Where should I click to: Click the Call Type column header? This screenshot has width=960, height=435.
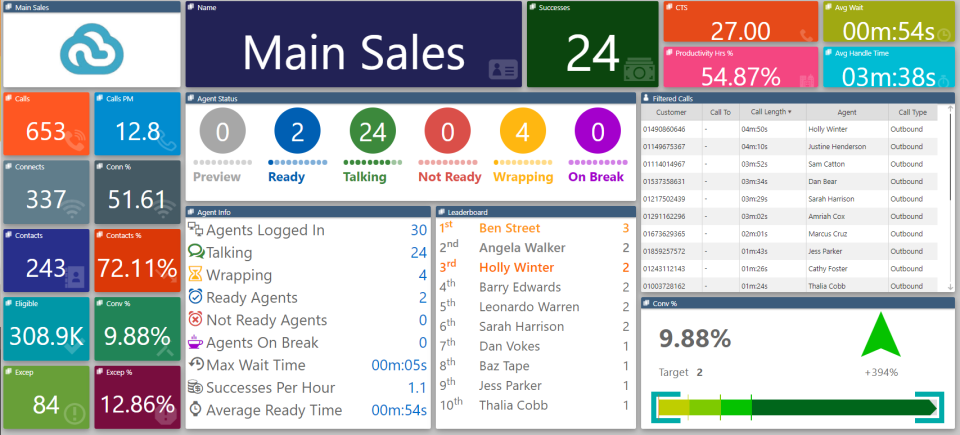[912, 112]
